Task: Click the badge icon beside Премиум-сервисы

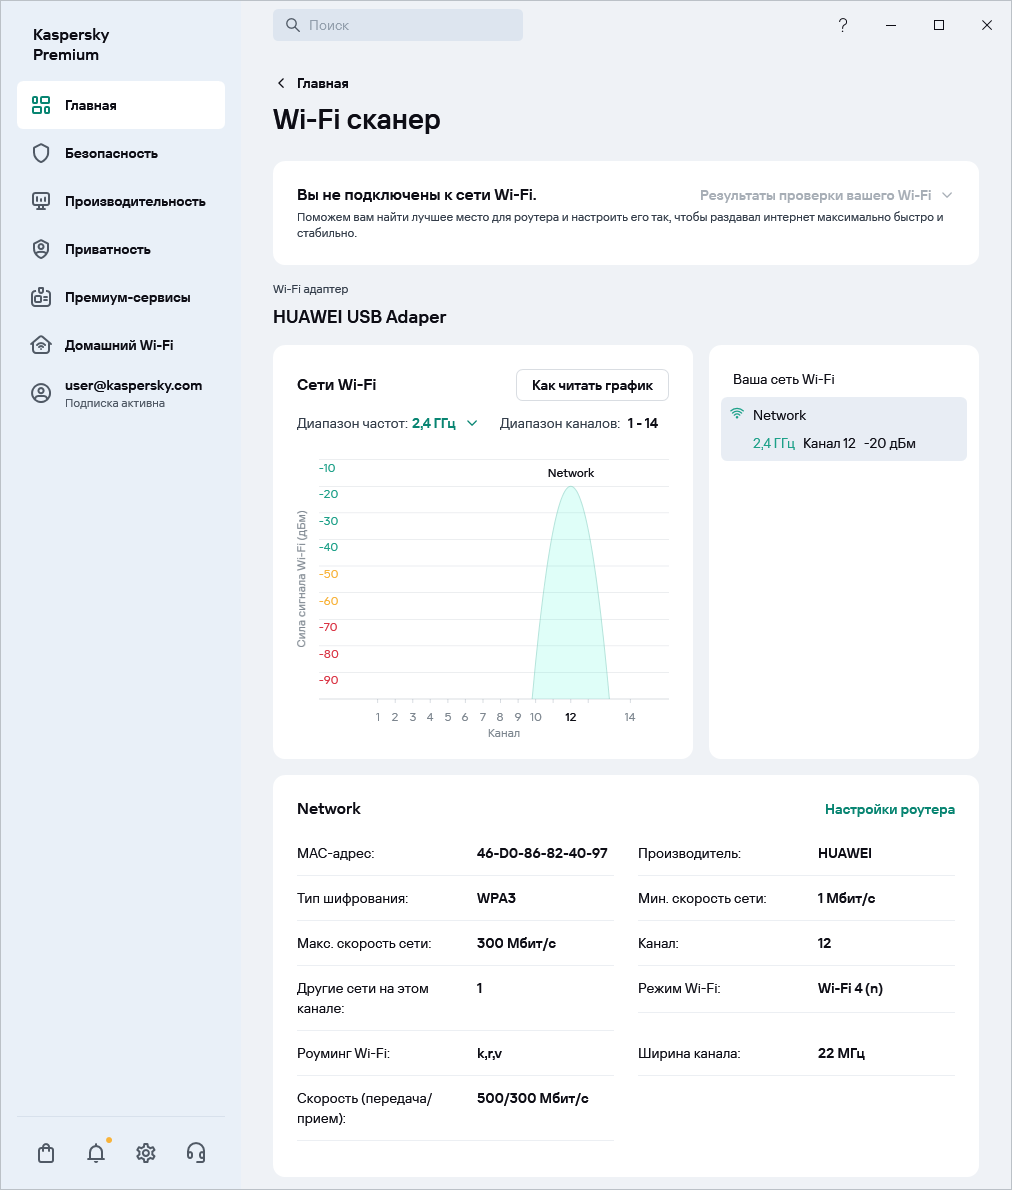Action: pyautogui.click(x=41, y=297)
